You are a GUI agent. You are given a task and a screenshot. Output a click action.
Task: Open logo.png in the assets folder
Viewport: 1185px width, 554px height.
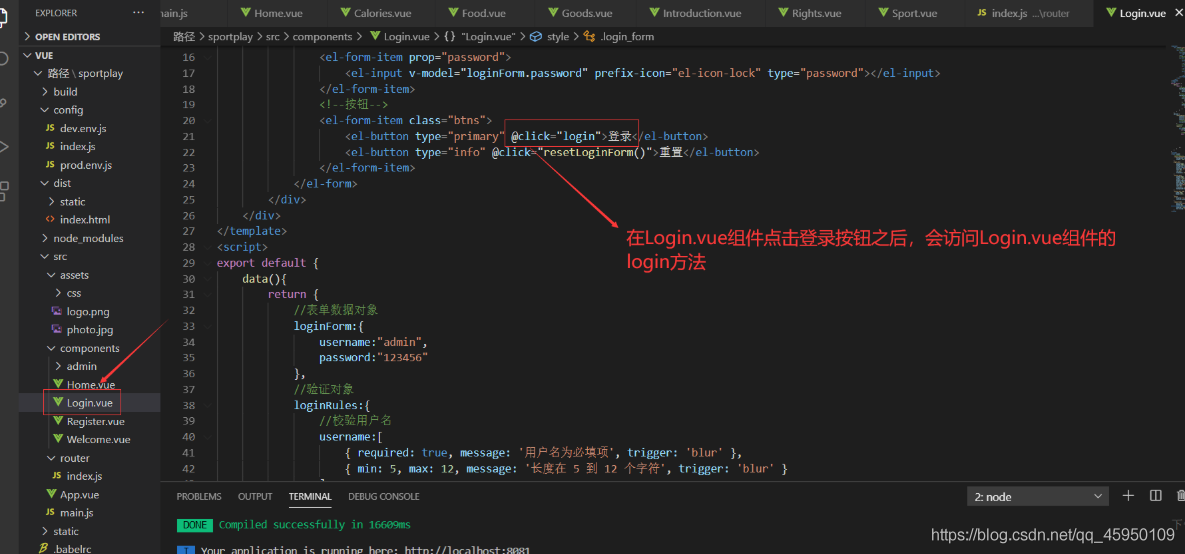click(x=89, y=311)
